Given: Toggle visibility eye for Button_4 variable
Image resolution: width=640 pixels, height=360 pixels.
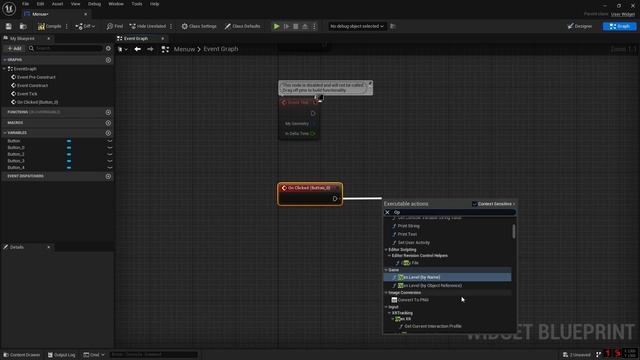Looking at the screenshot, I should click(109, 167).
